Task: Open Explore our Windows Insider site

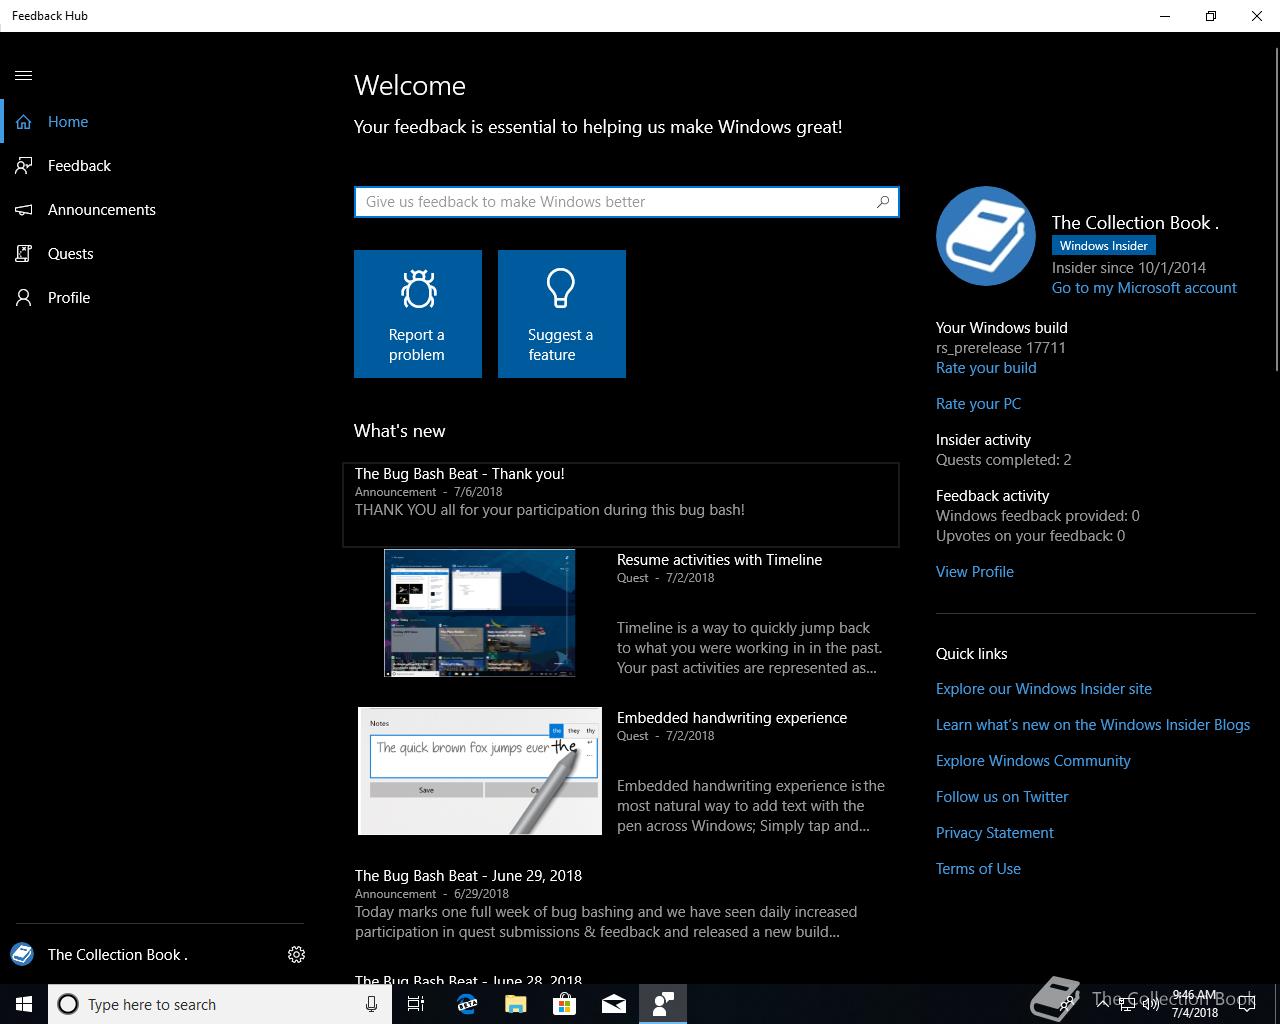Action: pos(1044,689)
